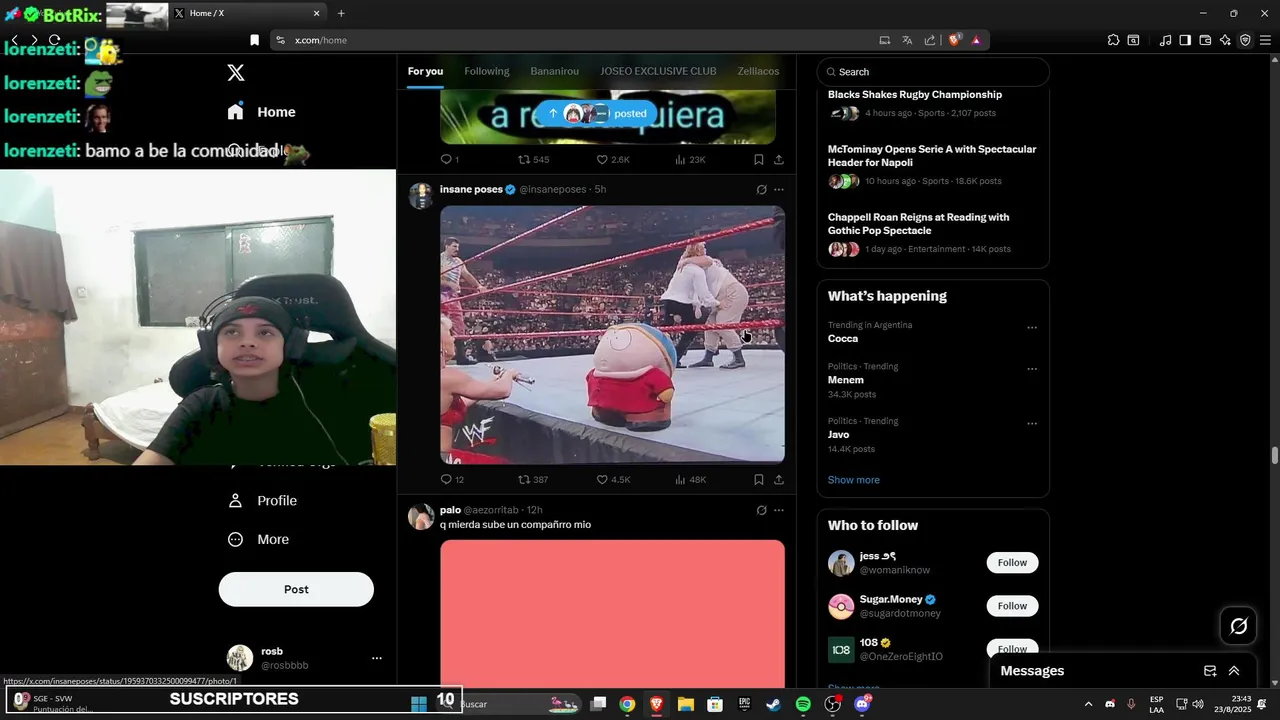Click the Brave Rewards triangle icon
The height and width of the screenshot is (720, 1280).
tap(976, 40)
